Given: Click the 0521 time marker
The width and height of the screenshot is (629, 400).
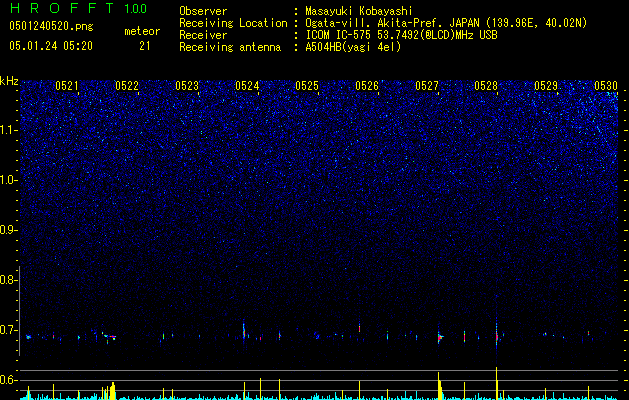Looking at the screenshot, I should [x=67, y=86].
